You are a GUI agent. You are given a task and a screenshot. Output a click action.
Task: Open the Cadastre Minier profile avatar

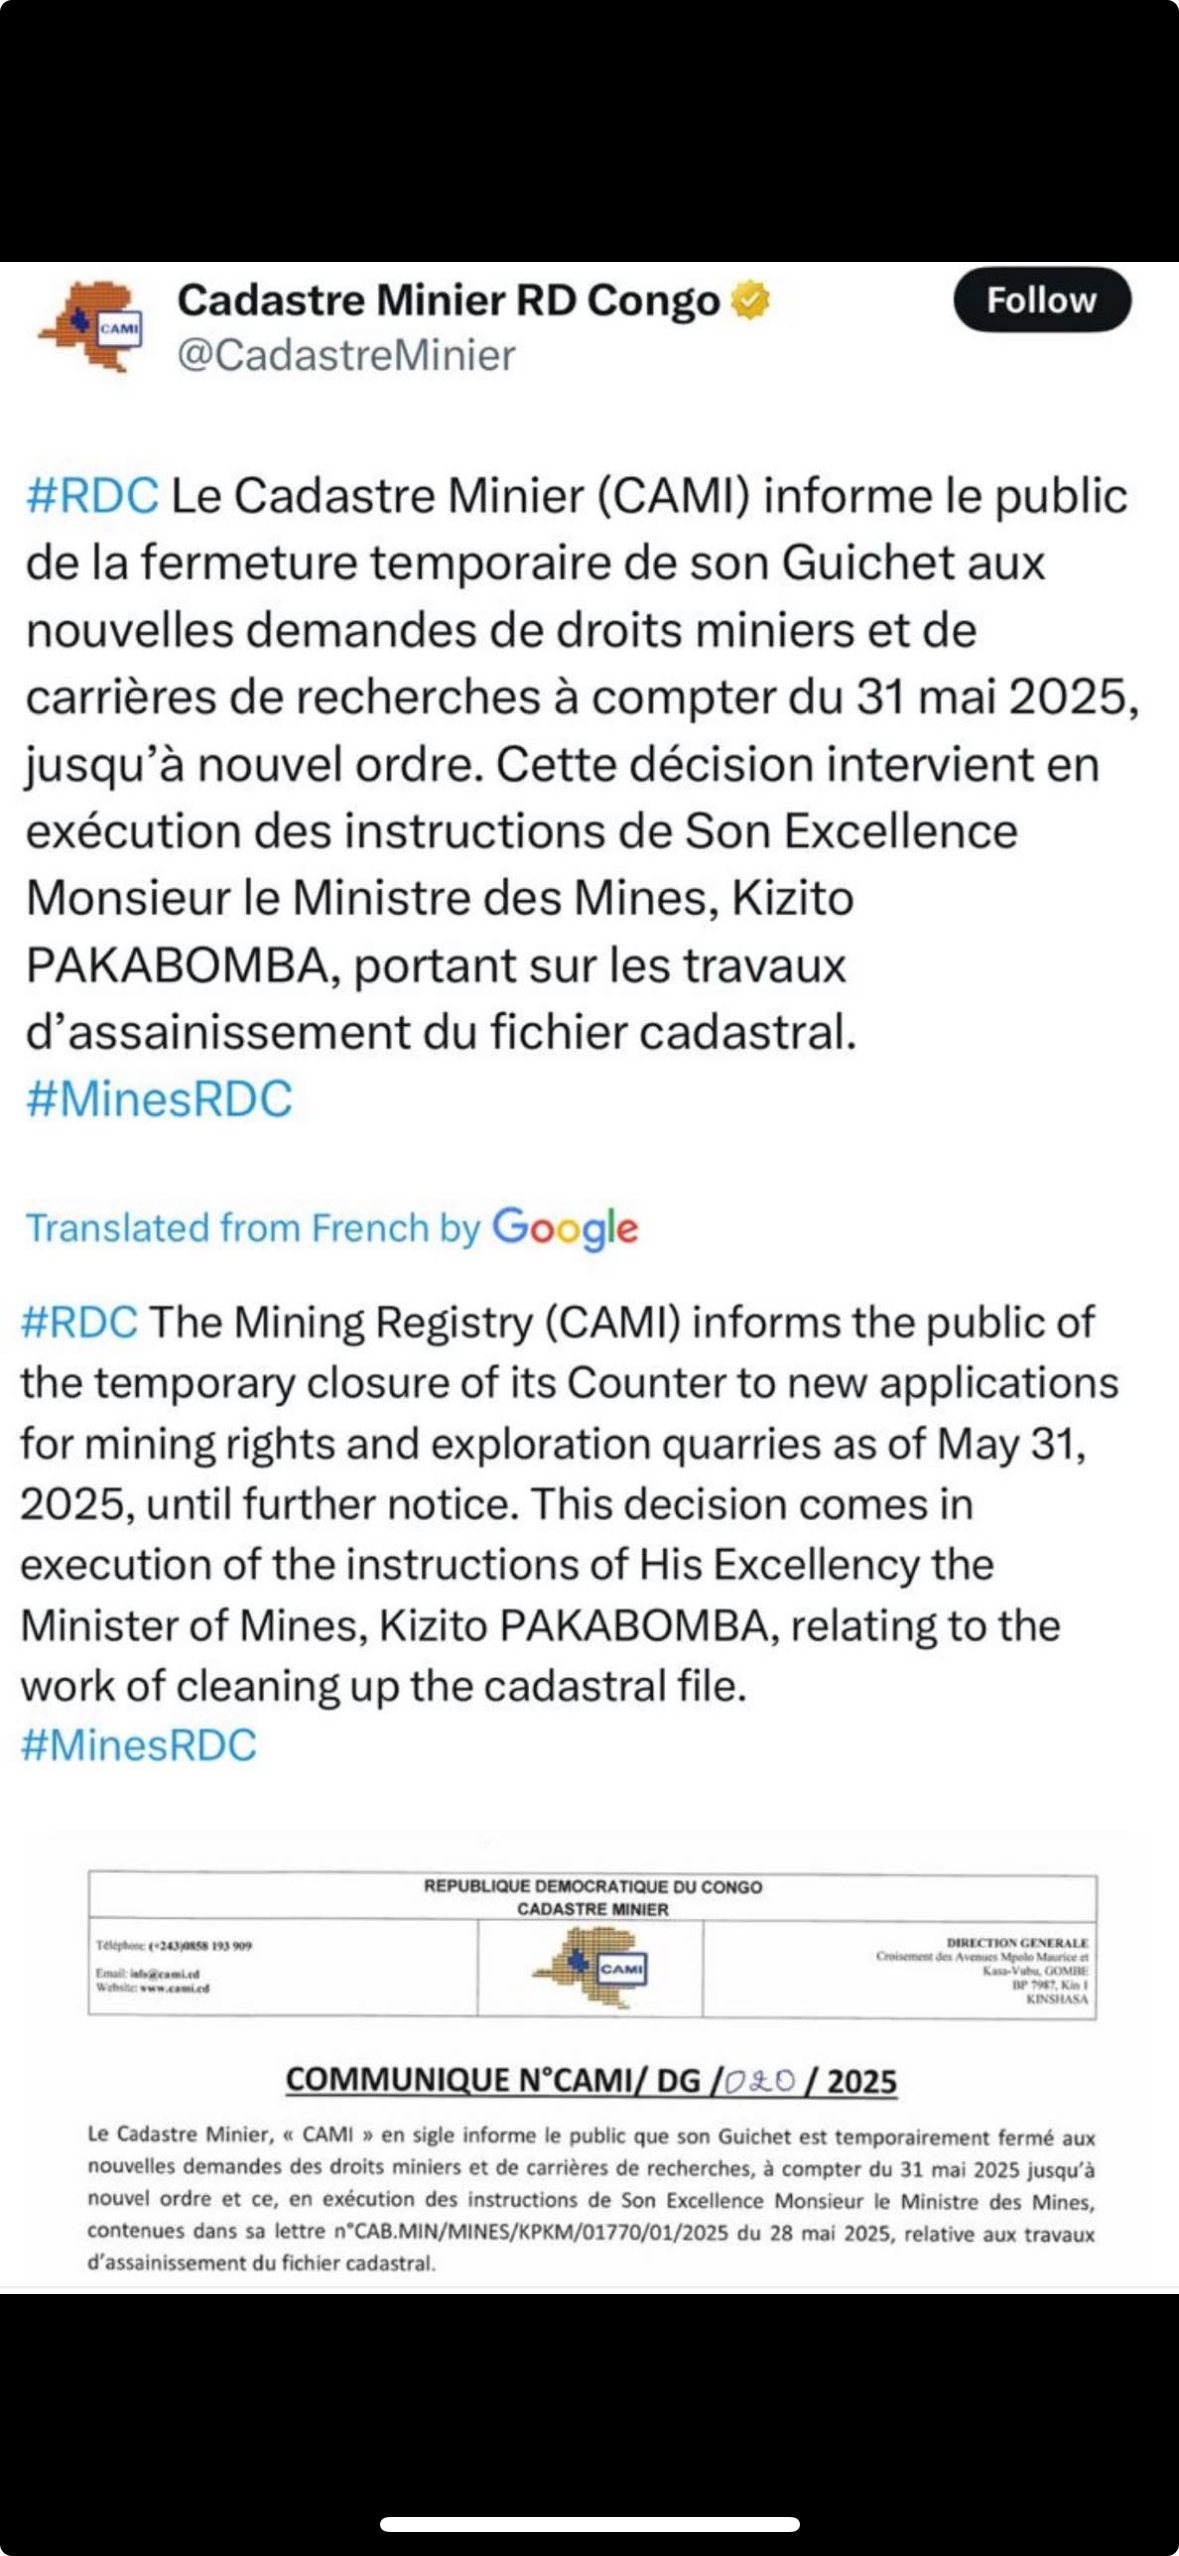pos(91,326)
